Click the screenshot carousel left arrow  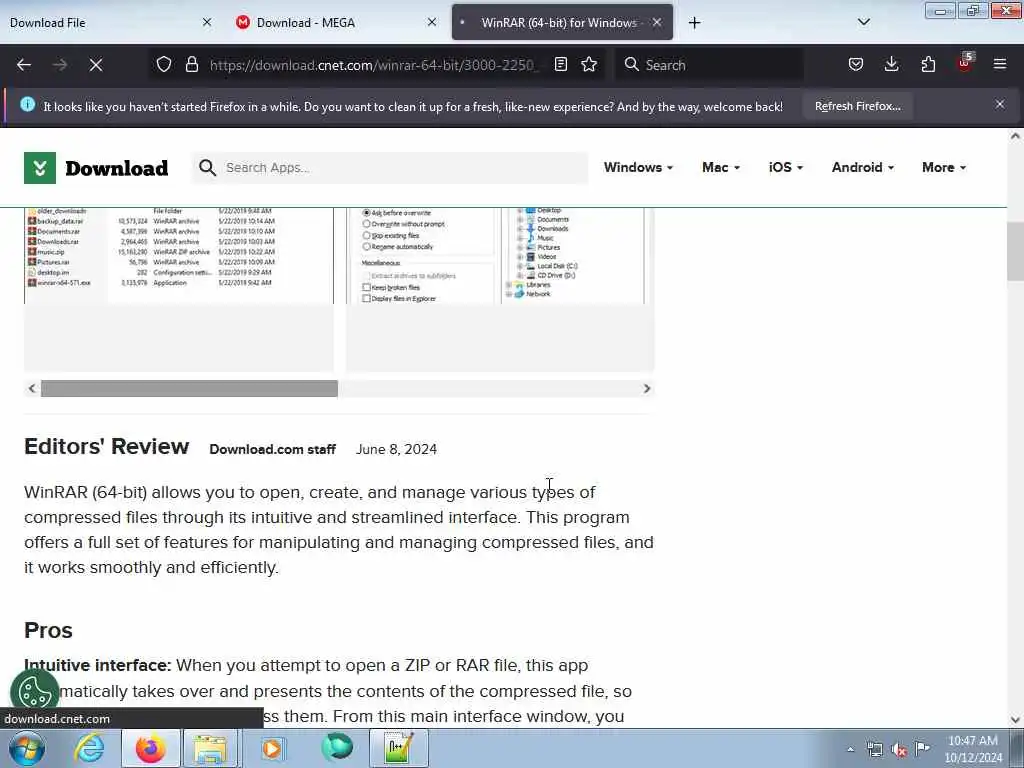tap(32, 389)
